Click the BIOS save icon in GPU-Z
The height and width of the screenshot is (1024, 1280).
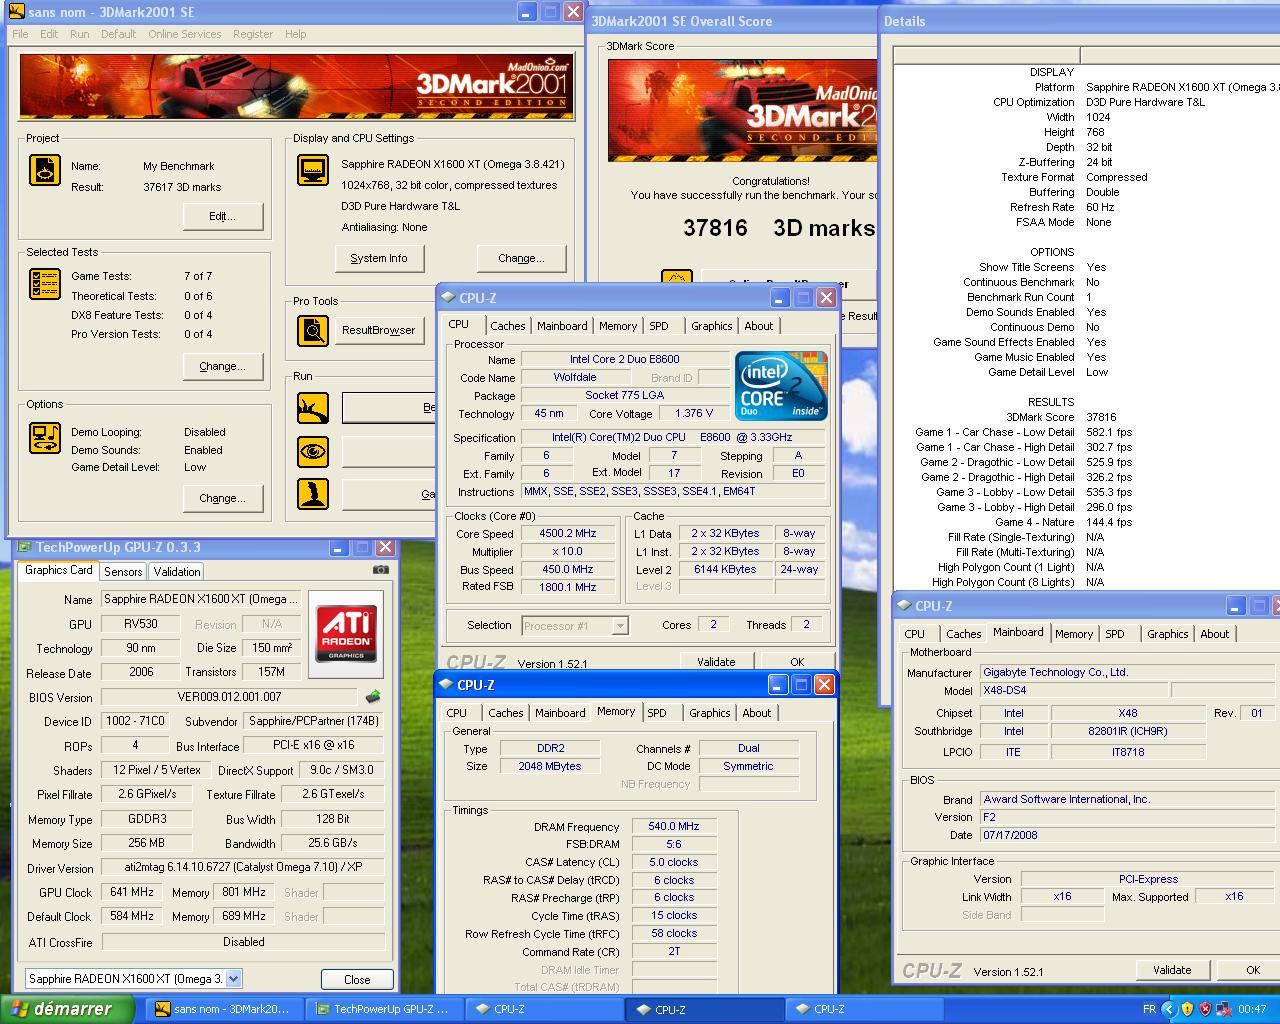point(373,696)
